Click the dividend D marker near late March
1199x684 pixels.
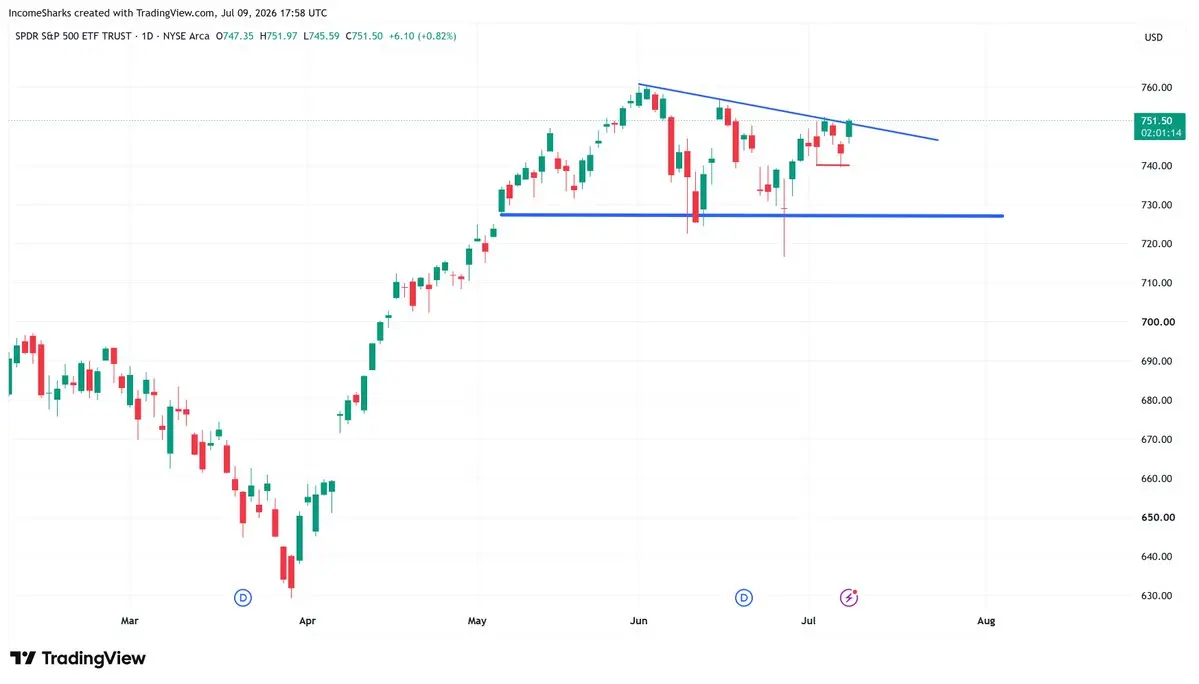(242, 598)
